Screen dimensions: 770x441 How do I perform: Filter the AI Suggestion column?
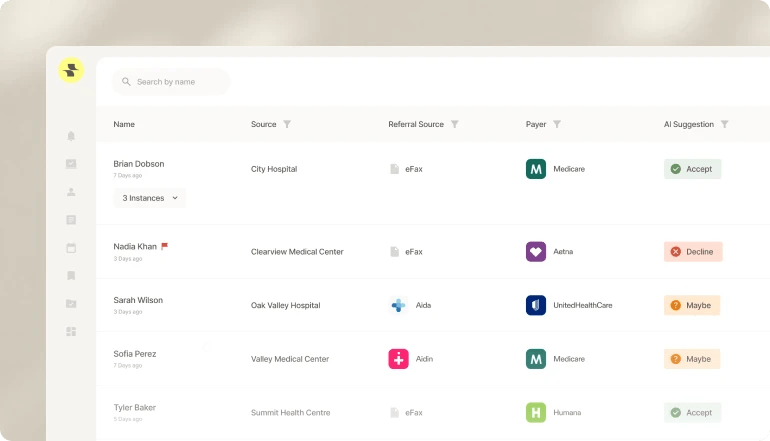(x=724, y=124)
